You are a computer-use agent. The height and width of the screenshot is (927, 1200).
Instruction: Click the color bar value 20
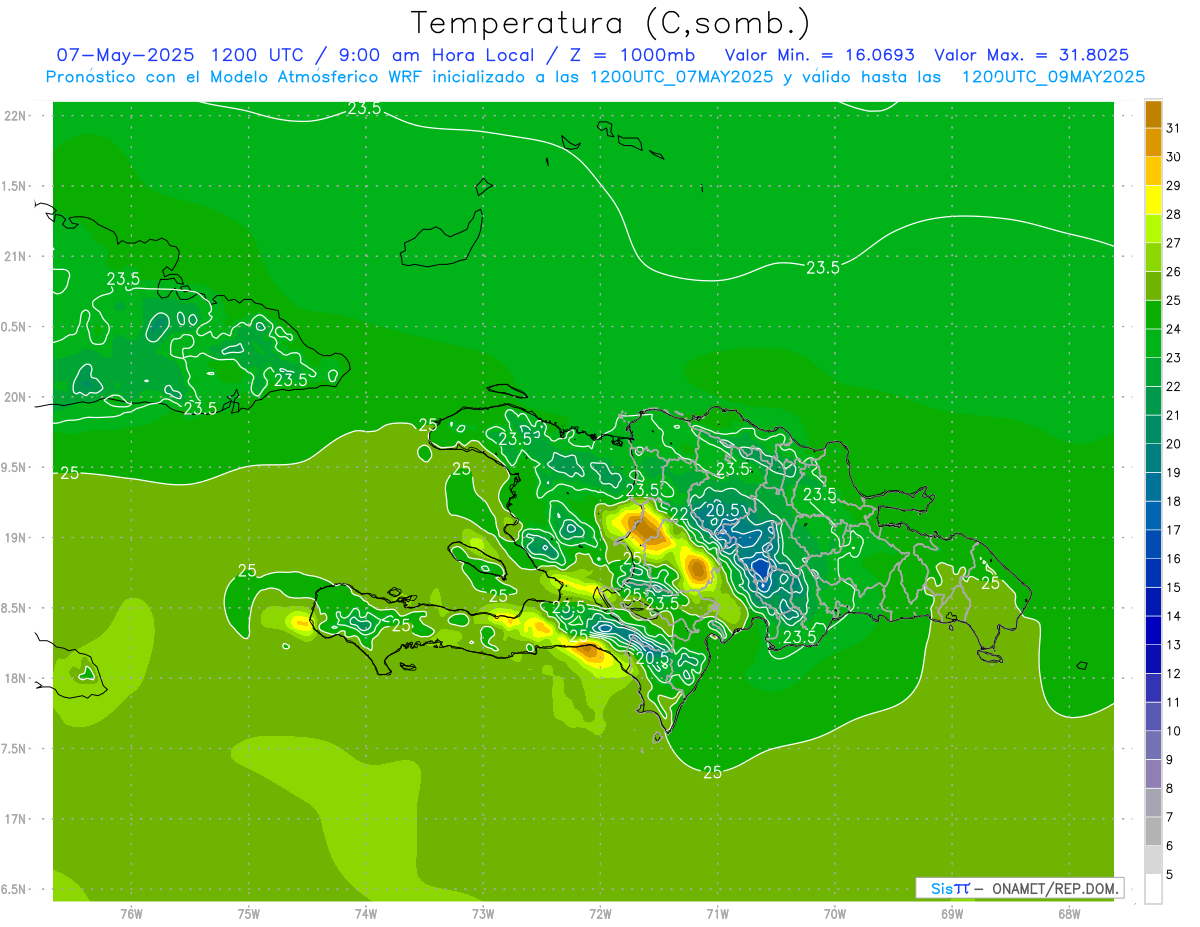click(1174, 444)
